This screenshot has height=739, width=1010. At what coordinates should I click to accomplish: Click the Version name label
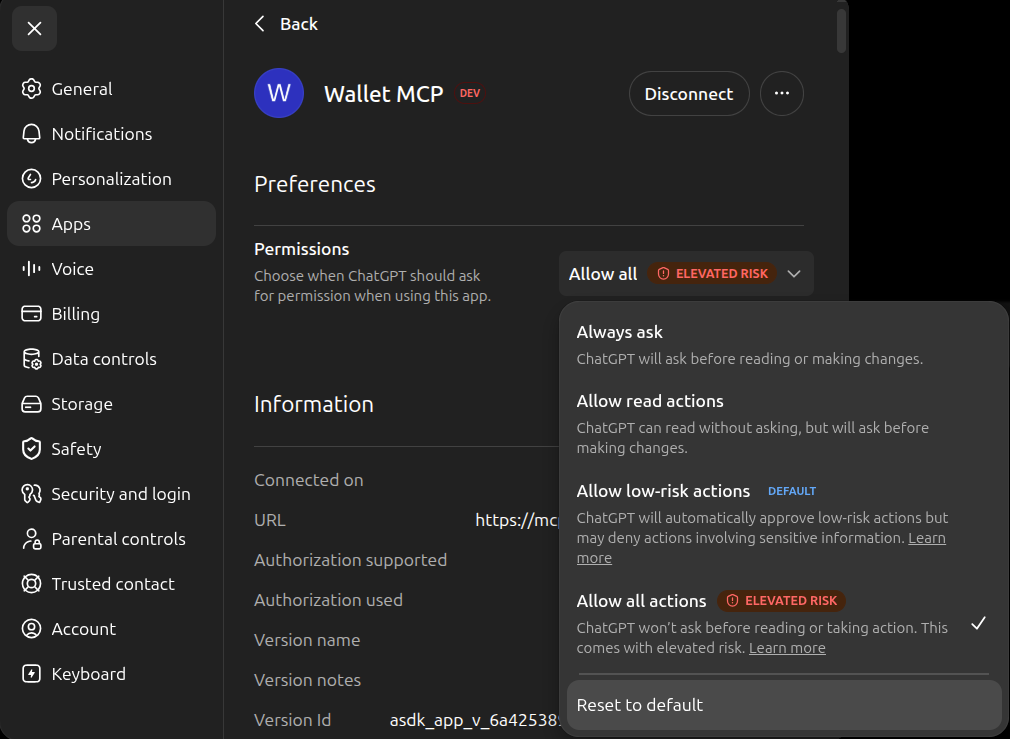tap(307, 640)
